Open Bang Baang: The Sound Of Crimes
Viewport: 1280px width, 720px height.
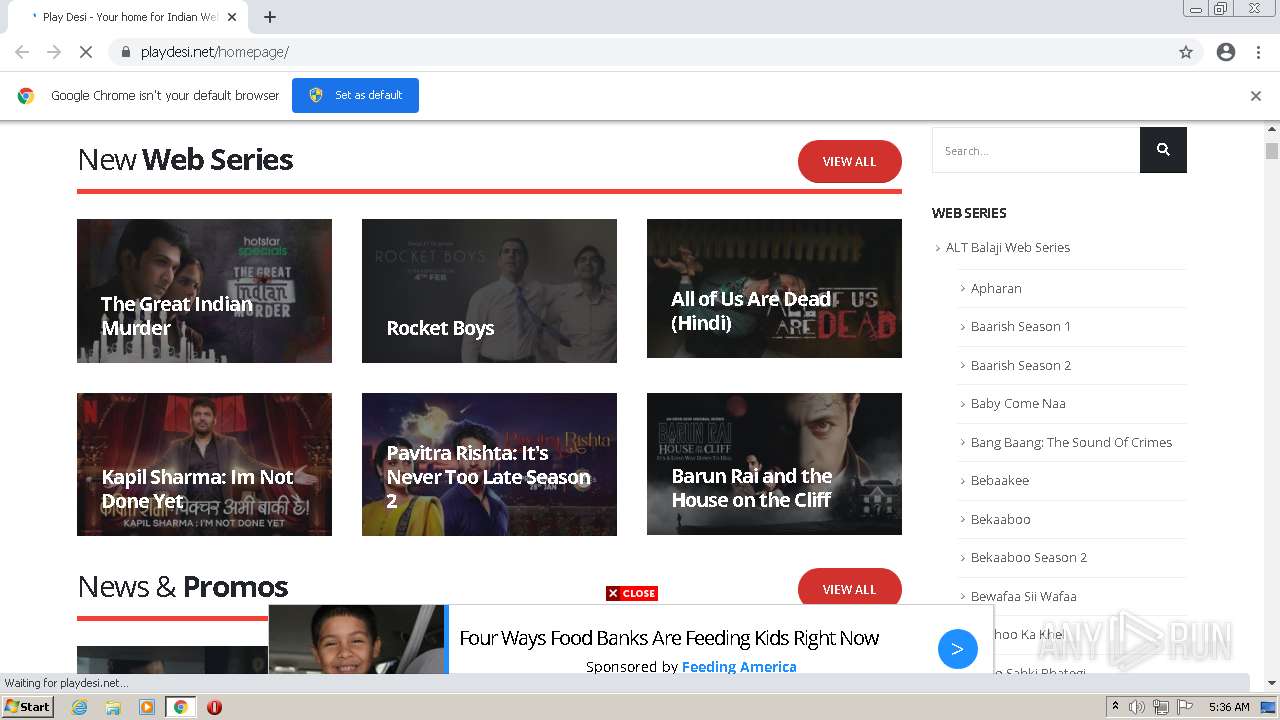coord(1071,442)
